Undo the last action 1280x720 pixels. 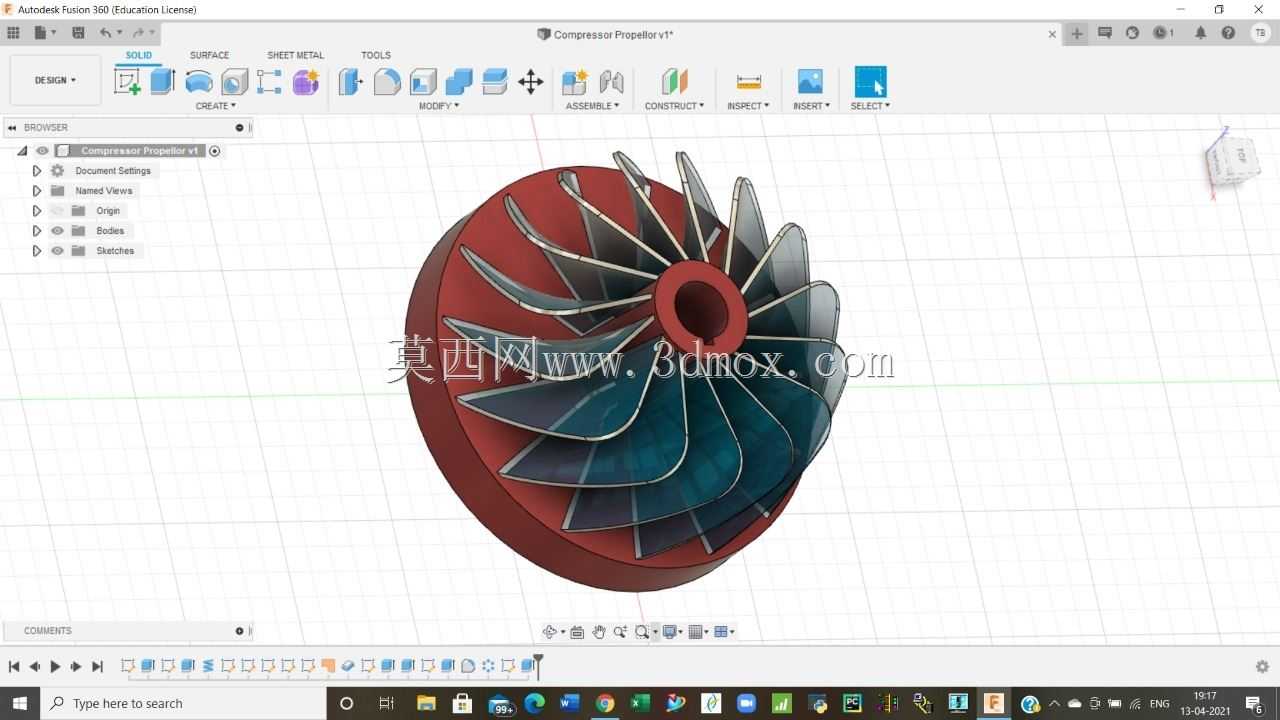coord(105,33)
